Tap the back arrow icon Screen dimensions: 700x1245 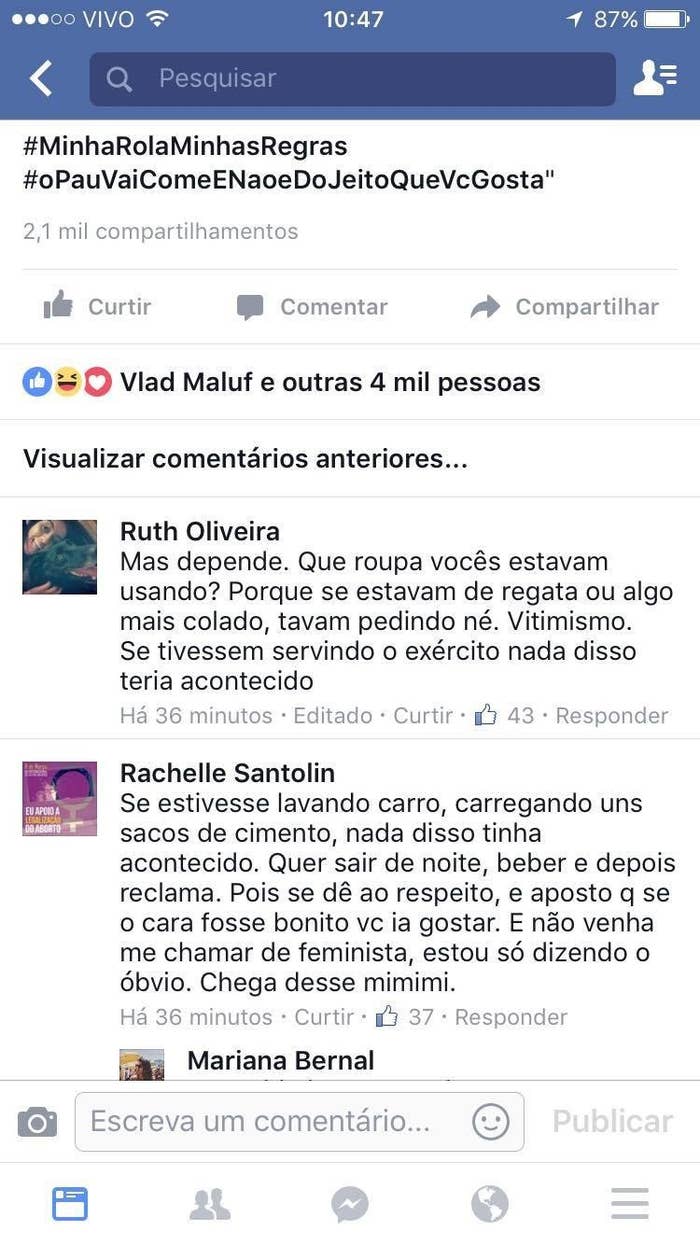(x=41, y=78)
